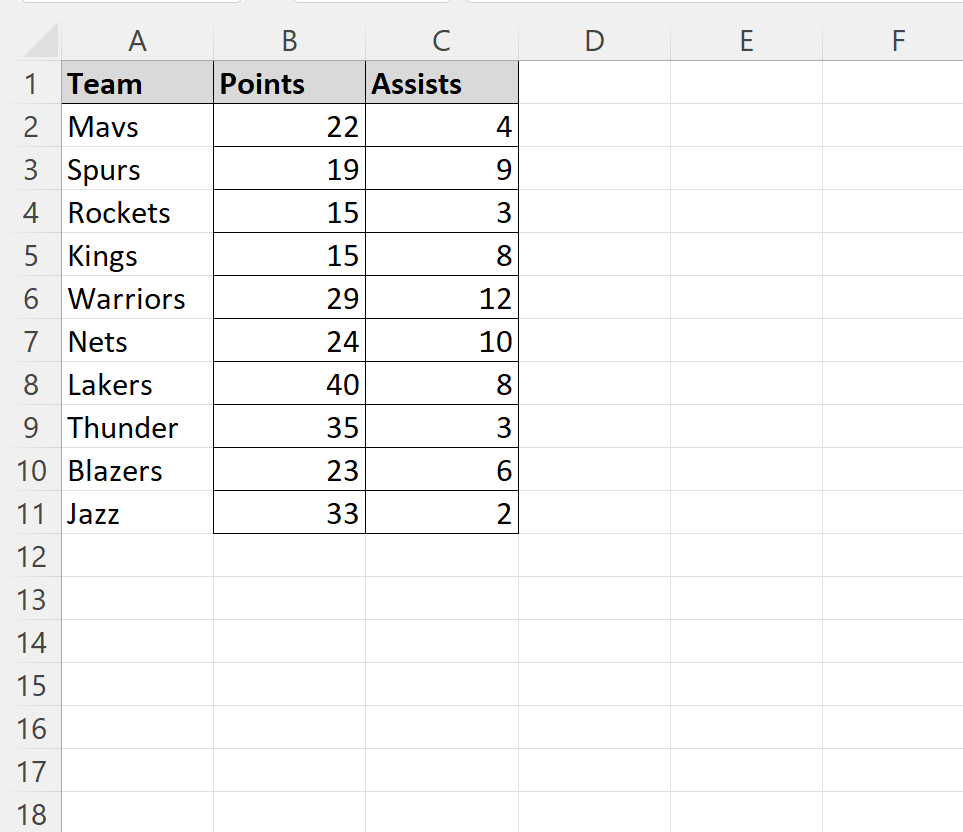
Task: Select row 1 header
Action: [31, 83]
